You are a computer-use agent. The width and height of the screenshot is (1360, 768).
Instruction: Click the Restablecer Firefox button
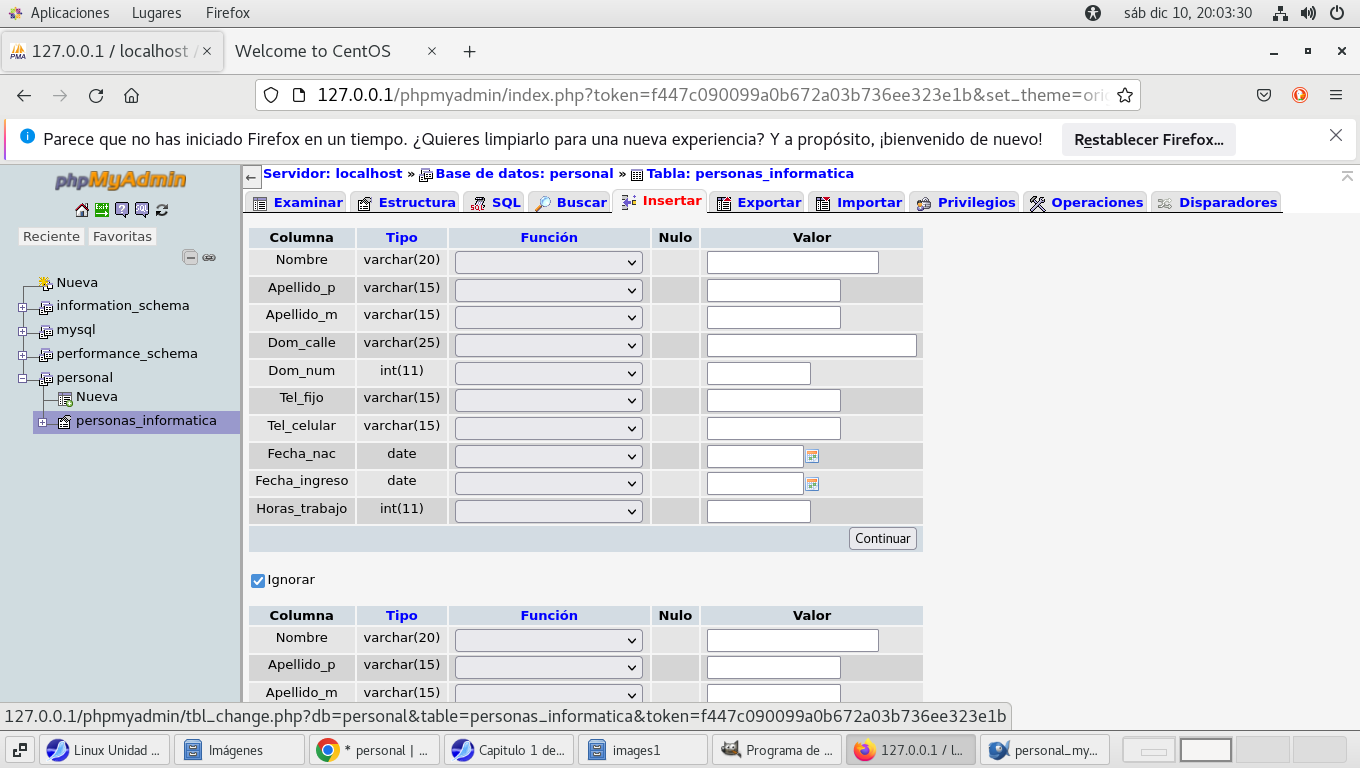pyautogui.click(x=1148, y=140)
